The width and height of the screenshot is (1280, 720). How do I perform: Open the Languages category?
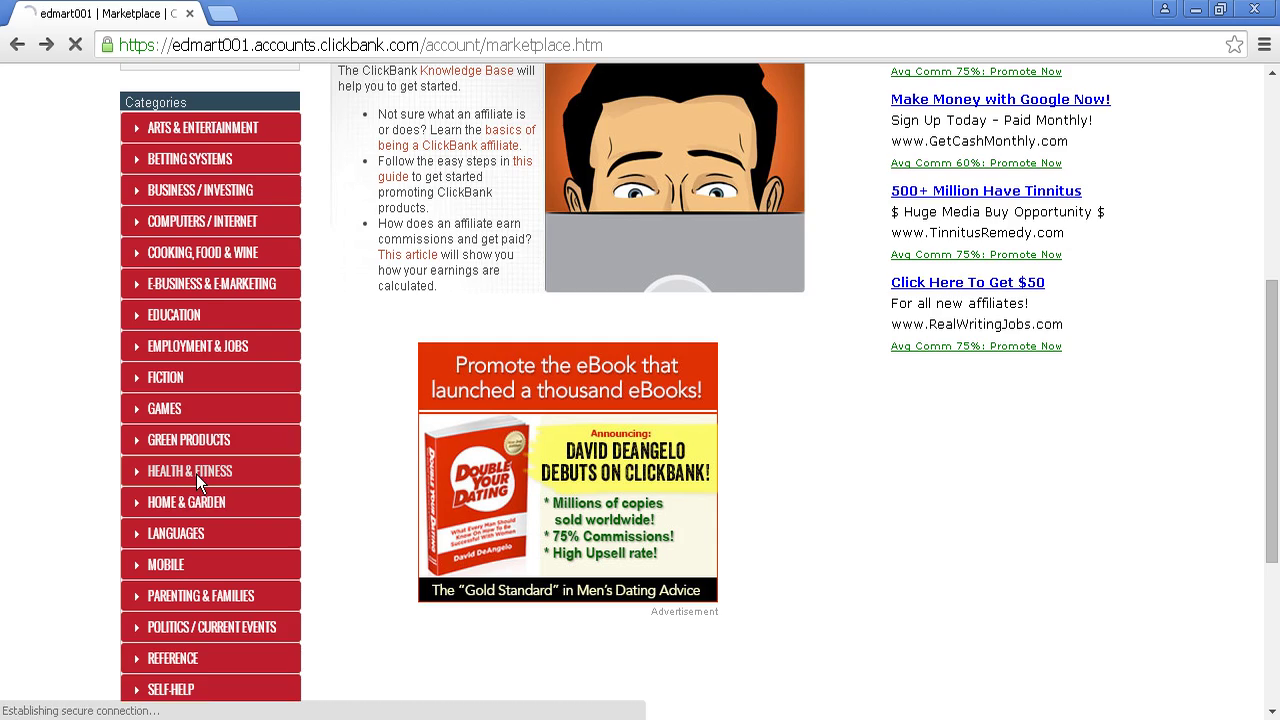210,533
